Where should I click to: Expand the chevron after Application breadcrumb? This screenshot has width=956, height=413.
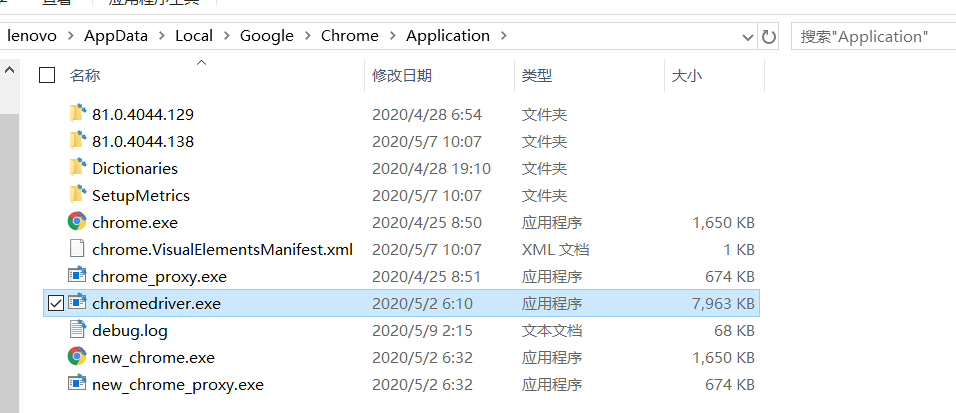coord(503,36)
